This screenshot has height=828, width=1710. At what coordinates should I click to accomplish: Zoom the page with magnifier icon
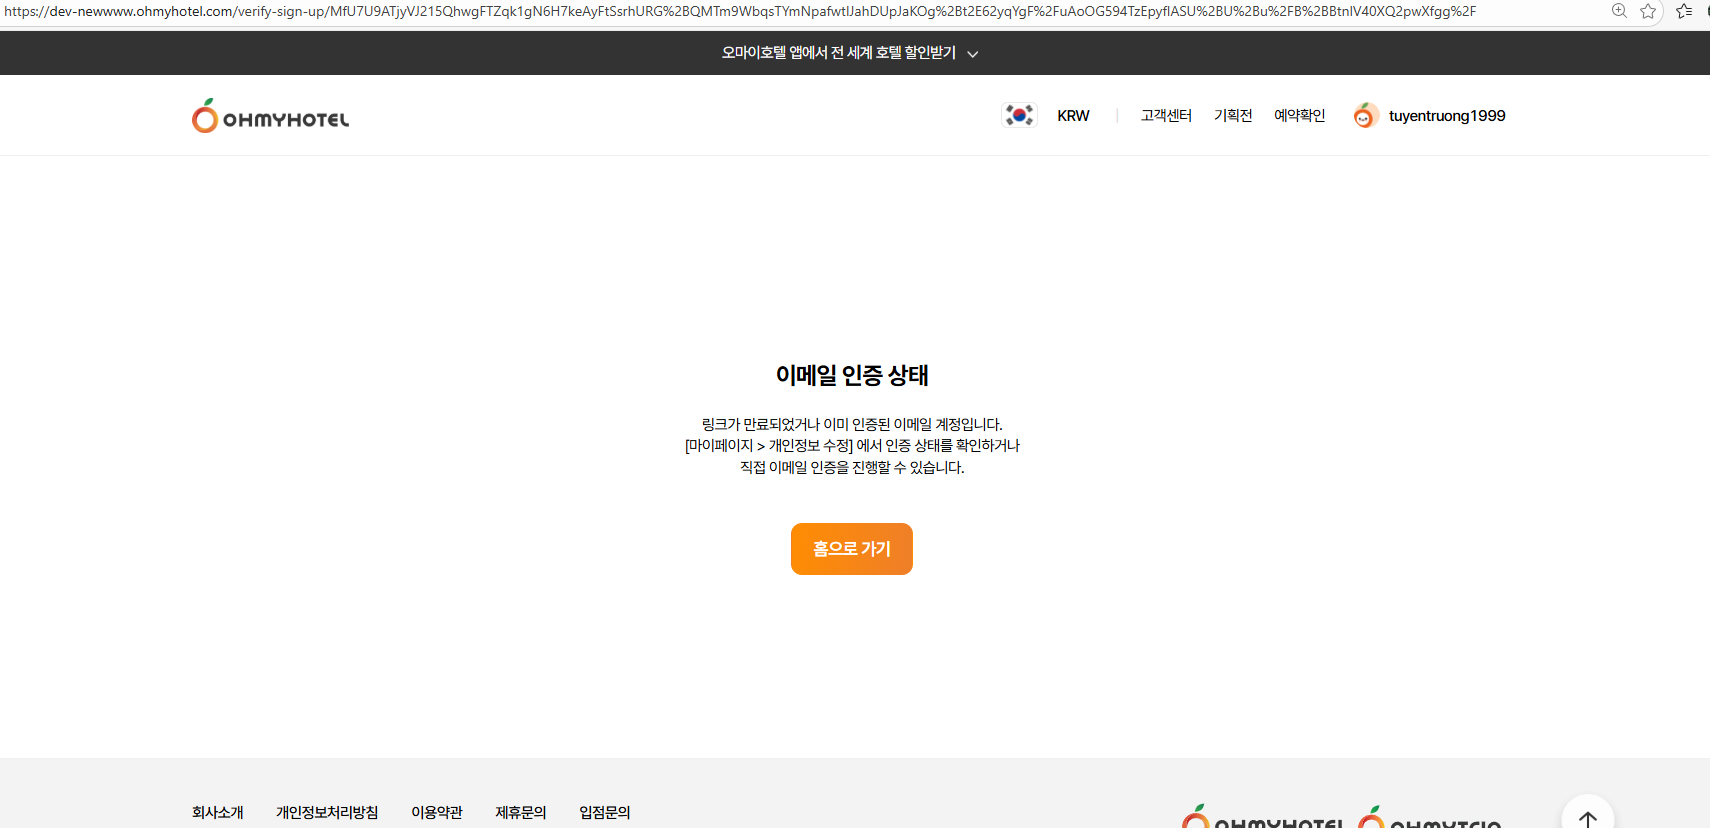[1619, 11]
